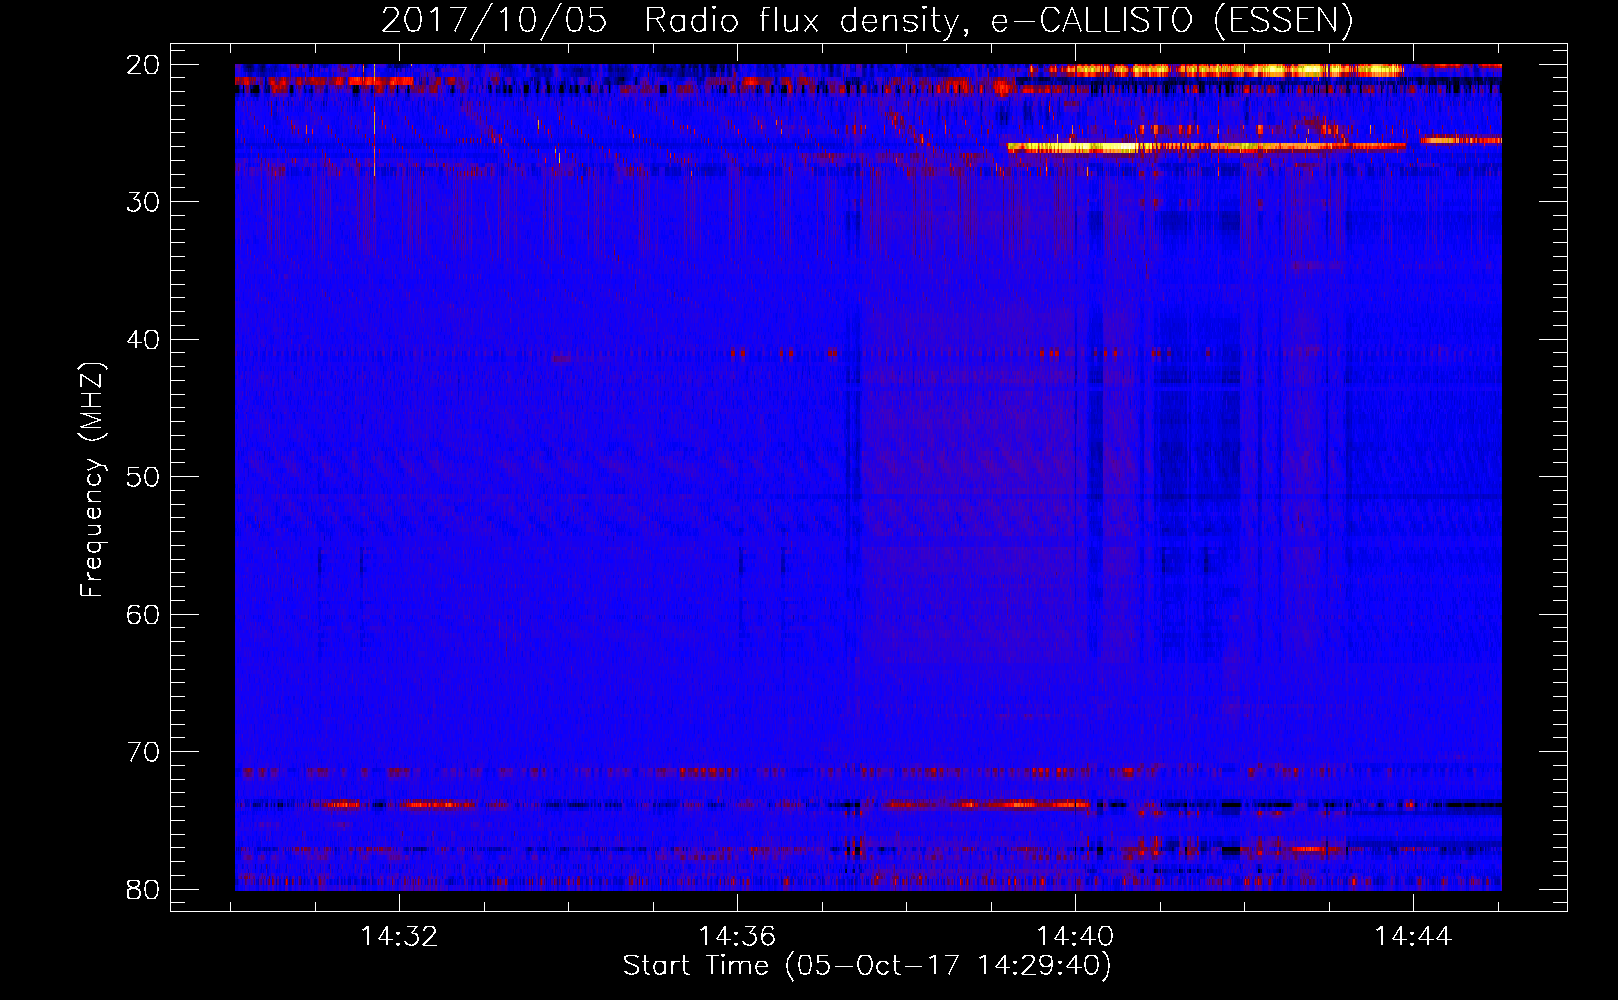The height and width of the screenshot is (1000, 1618).
Task: Click the 14:40 time tick label
Action: click(1075, 937)
